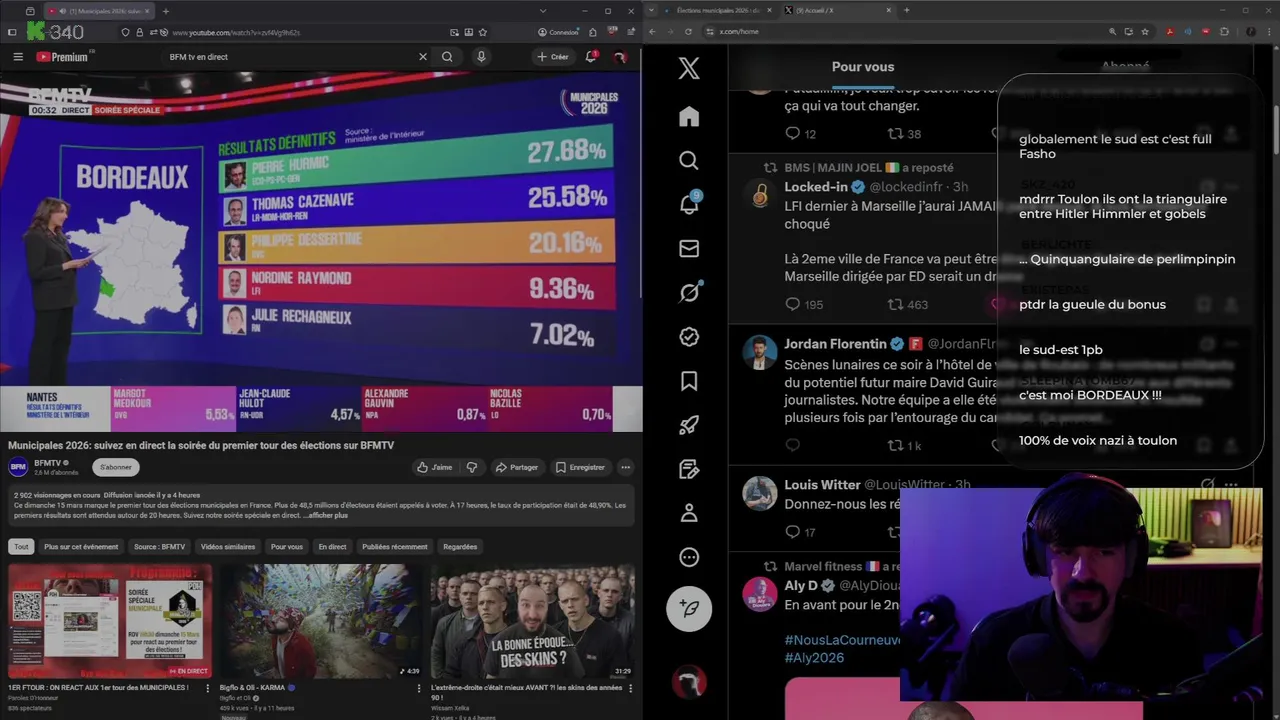Image resolution: width=1280 pixels, height=720 pixels.
Task: Open Grok icon in X sidebar
Action: (689, 292)
